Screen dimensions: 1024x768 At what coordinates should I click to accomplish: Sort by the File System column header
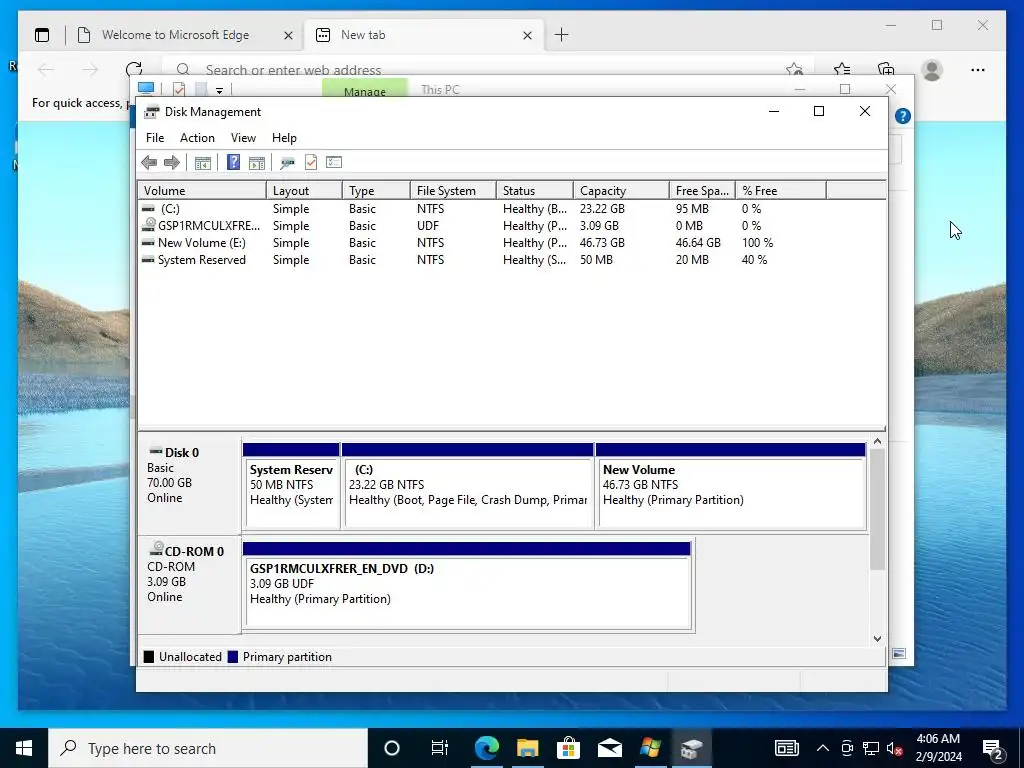(453, 191)
